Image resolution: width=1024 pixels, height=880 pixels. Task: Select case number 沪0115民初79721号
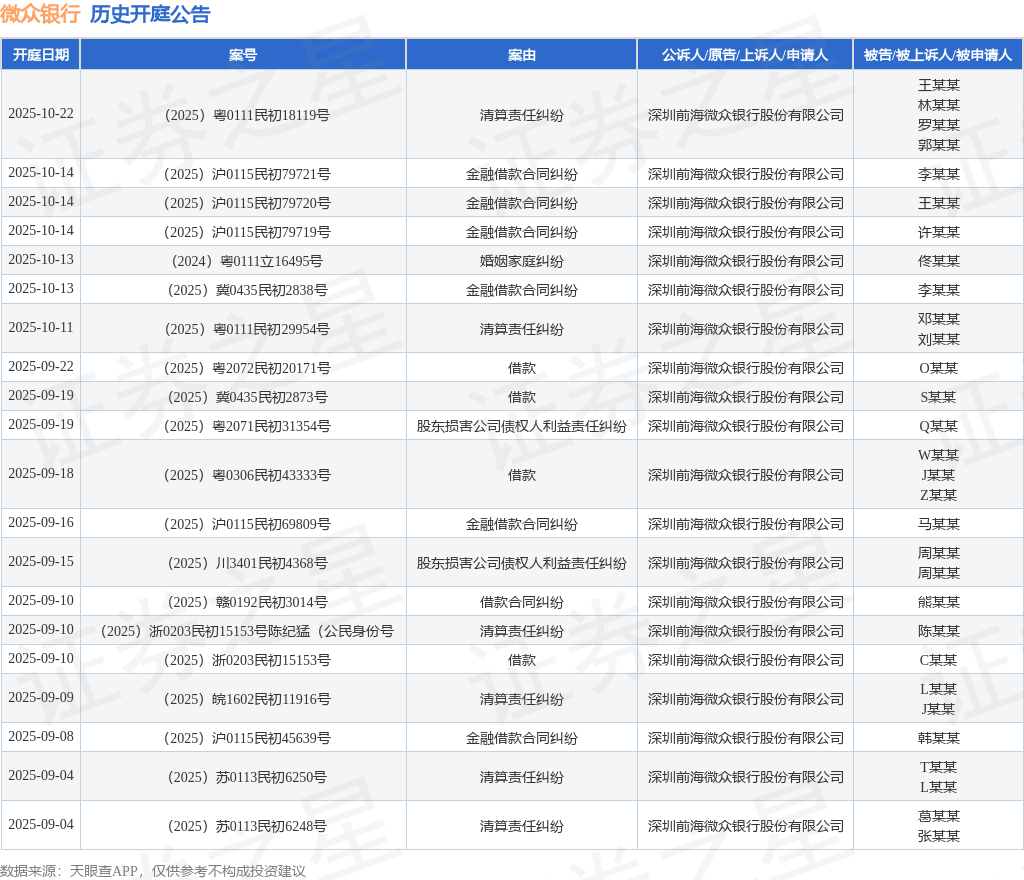247,174
